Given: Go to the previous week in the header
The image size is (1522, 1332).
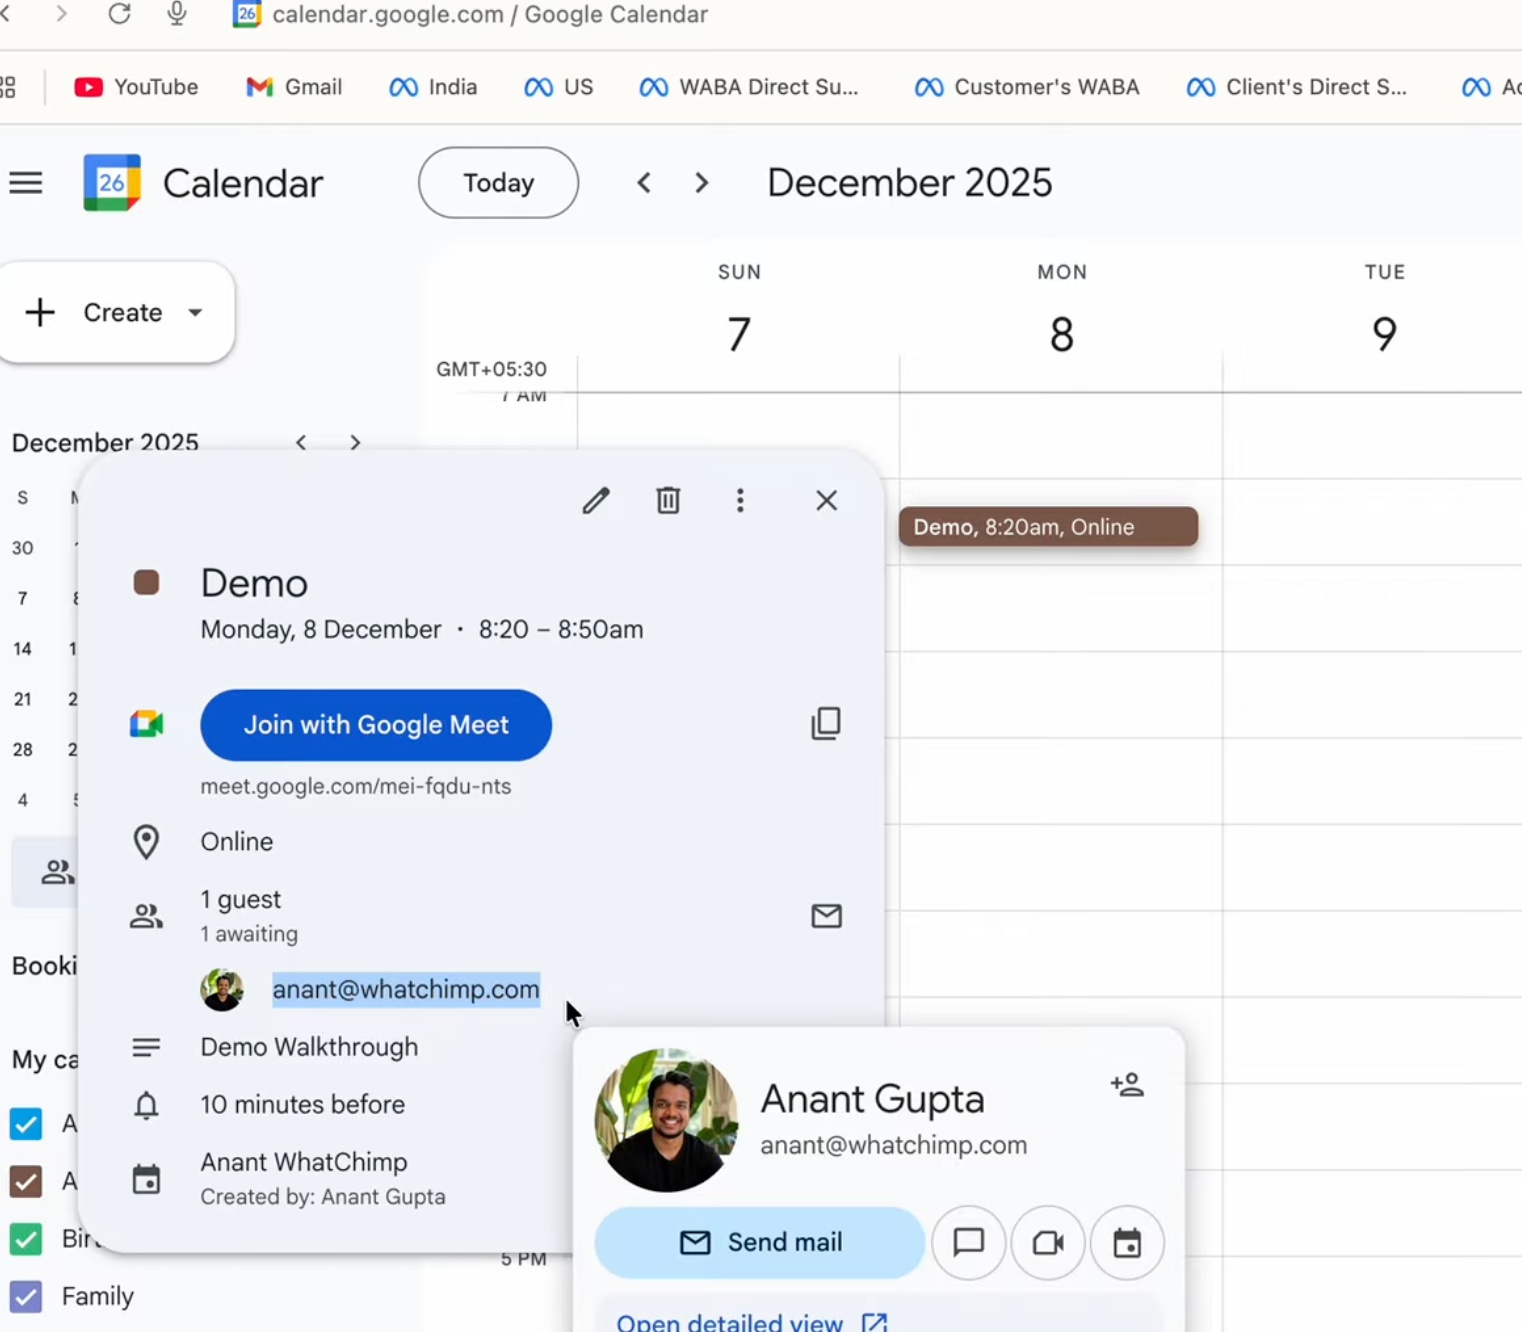Looking at the screenshot, I should point(645,183).
